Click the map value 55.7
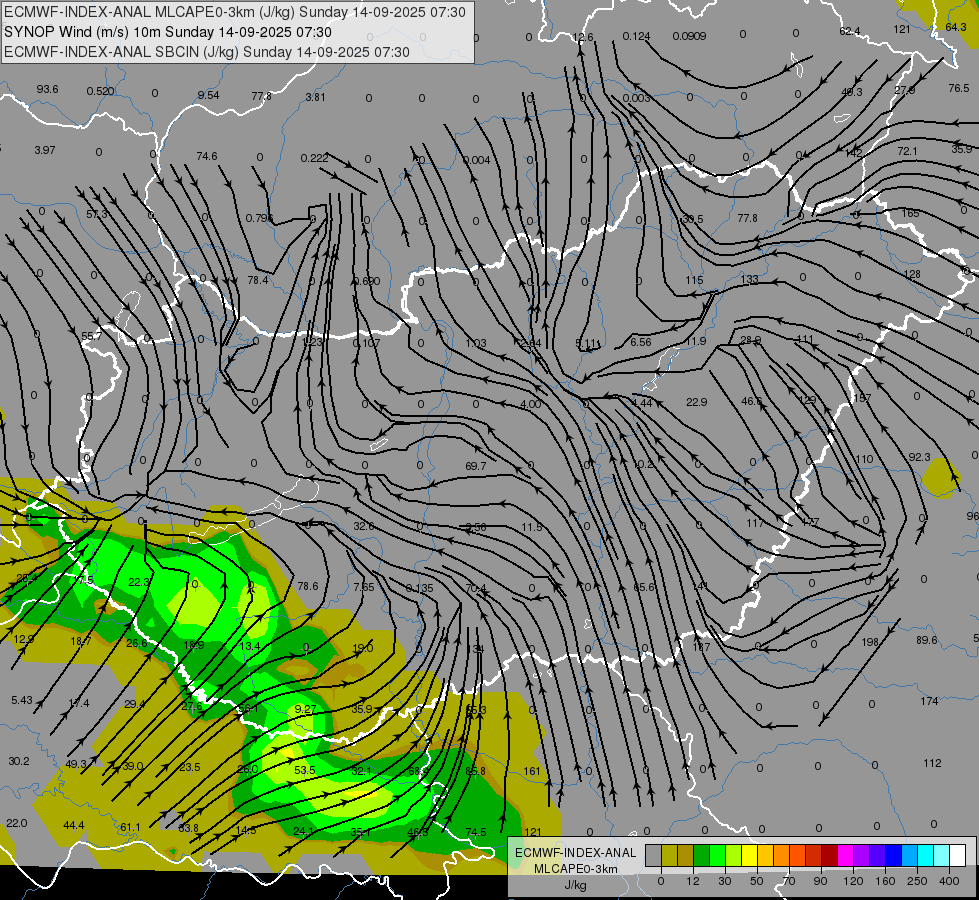This screenshot has width=979, height=900. tap(92, 336)
